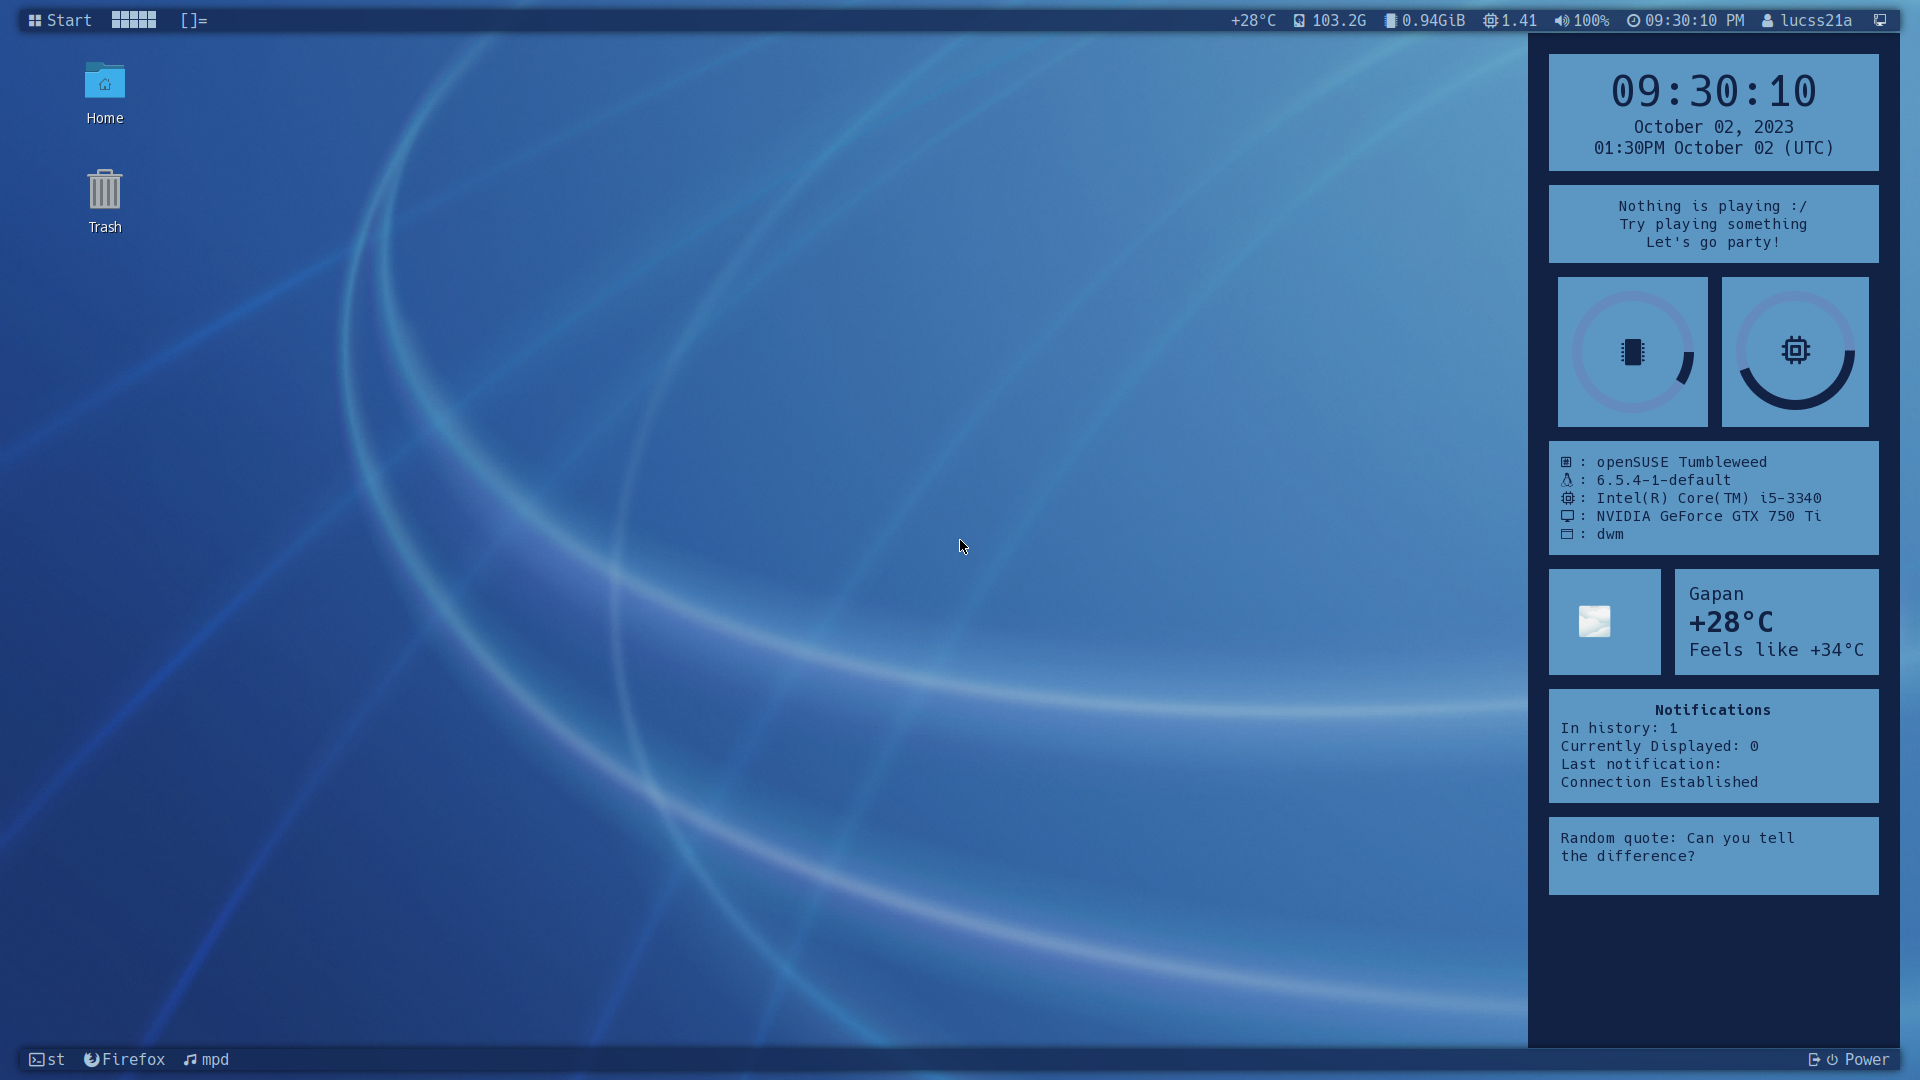
Task: Open the Home folder icon
Action: (105, 93)
